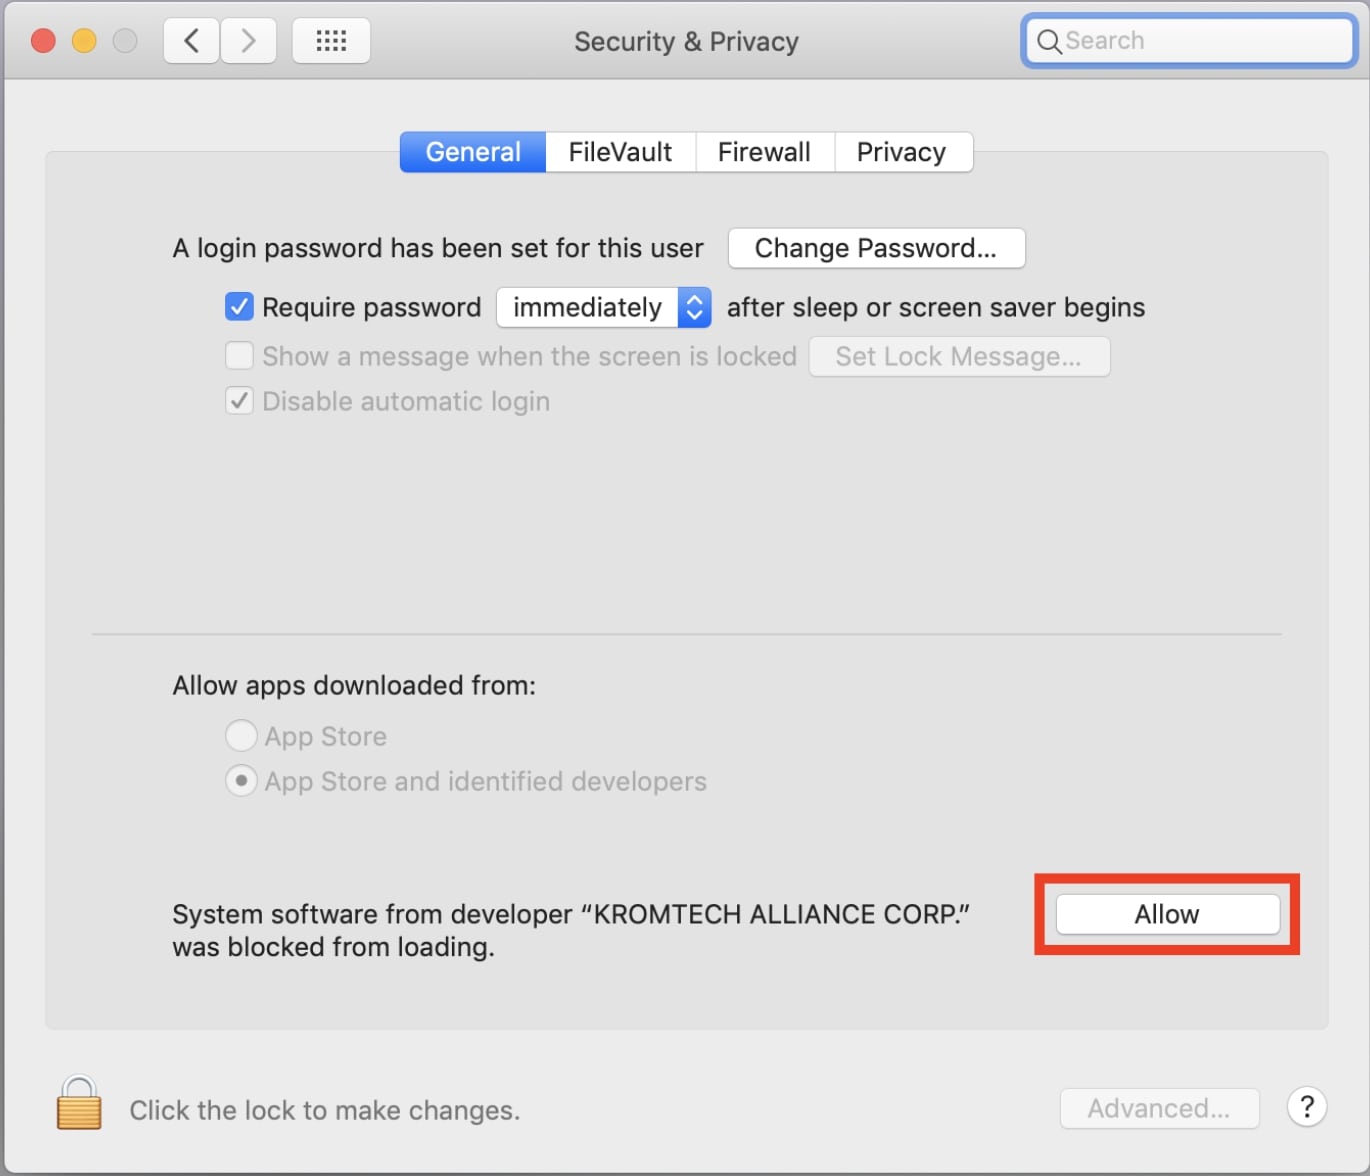
Task: Go forward with the right chevron arrow
Action: coord(248,41)
